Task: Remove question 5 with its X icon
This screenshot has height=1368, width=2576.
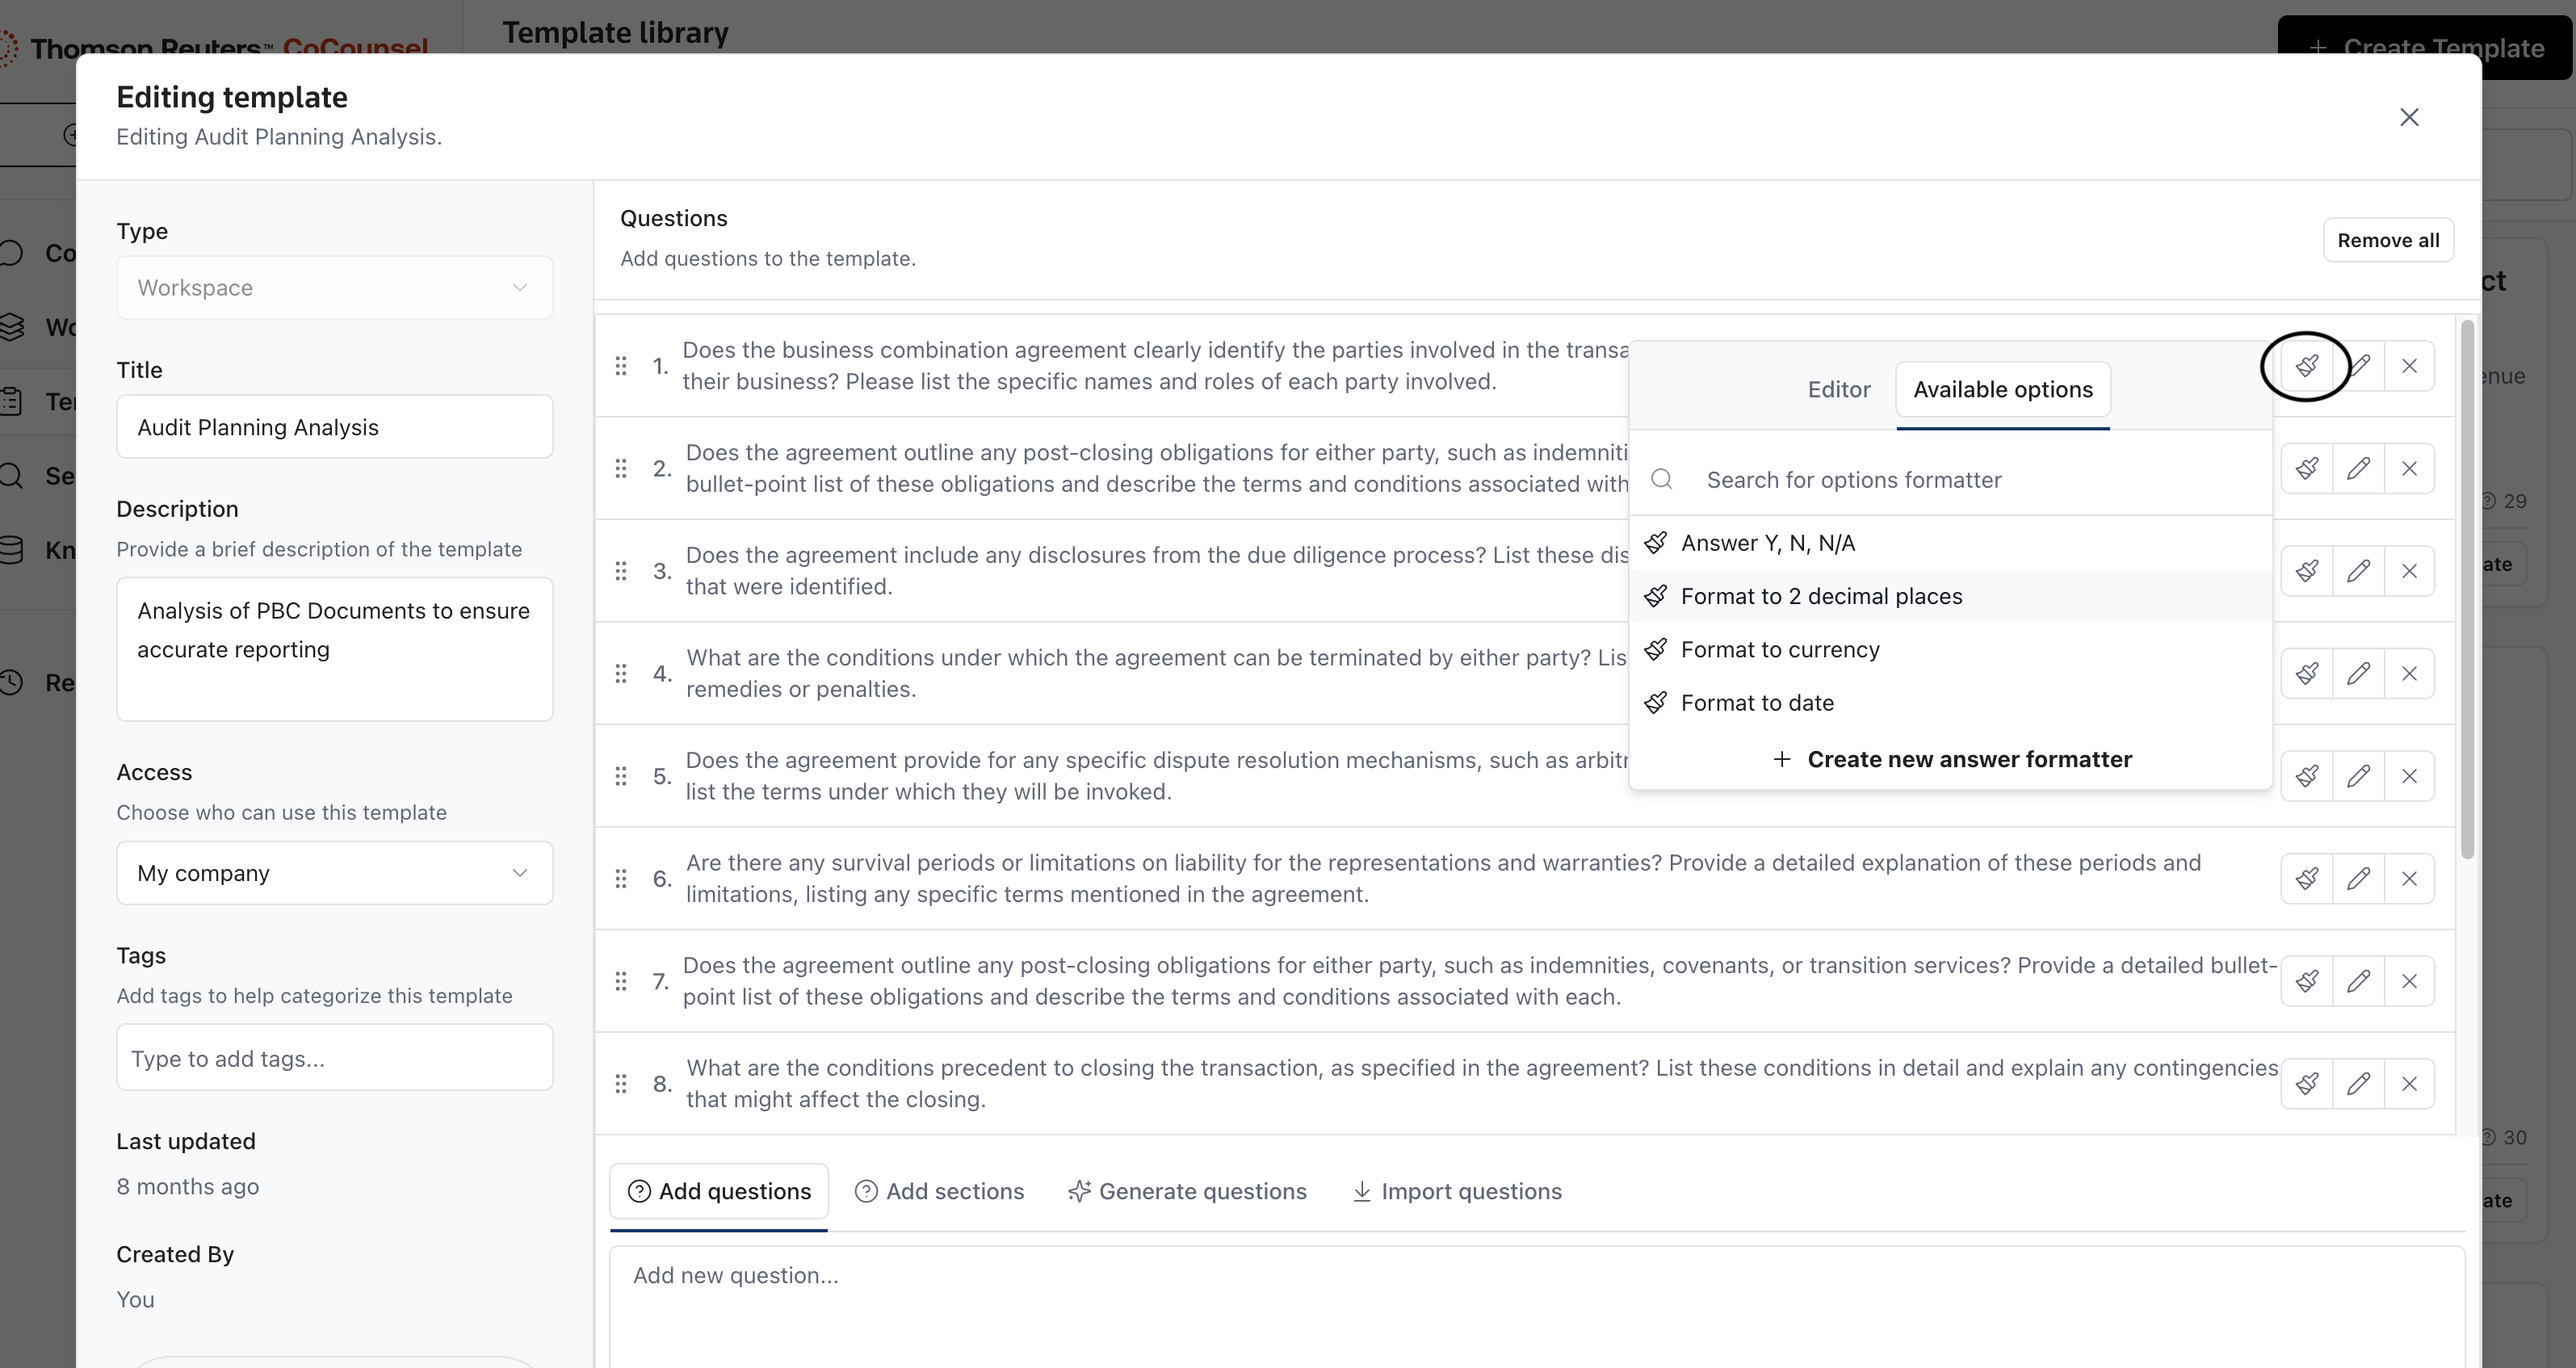Action: coord(2409,776)
